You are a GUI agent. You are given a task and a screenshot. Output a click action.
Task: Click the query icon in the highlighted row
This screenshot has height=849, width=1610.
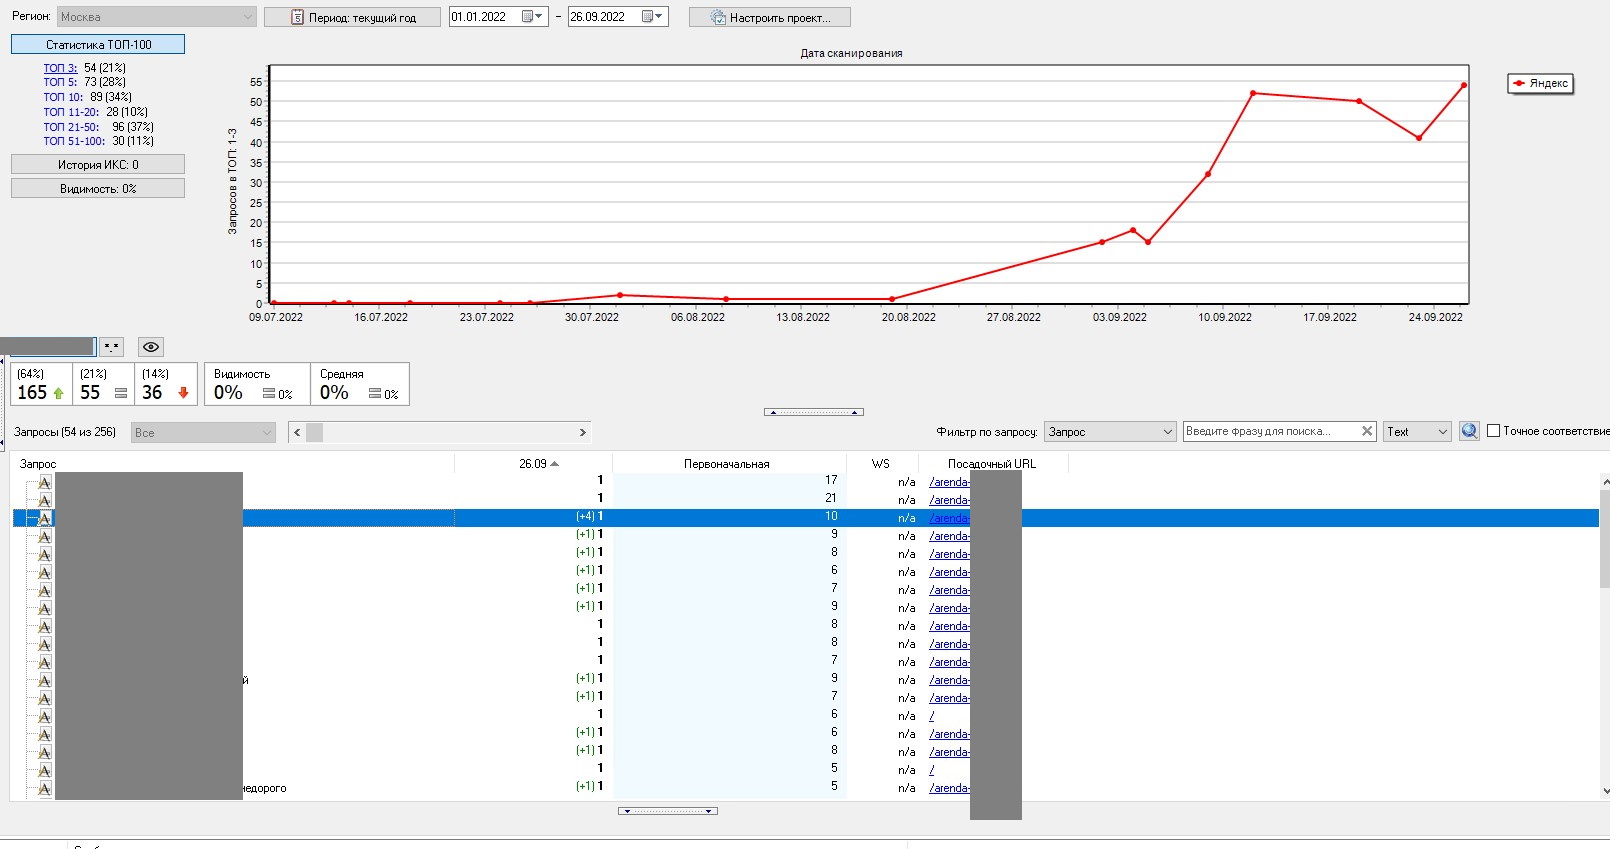coord(45,518)
